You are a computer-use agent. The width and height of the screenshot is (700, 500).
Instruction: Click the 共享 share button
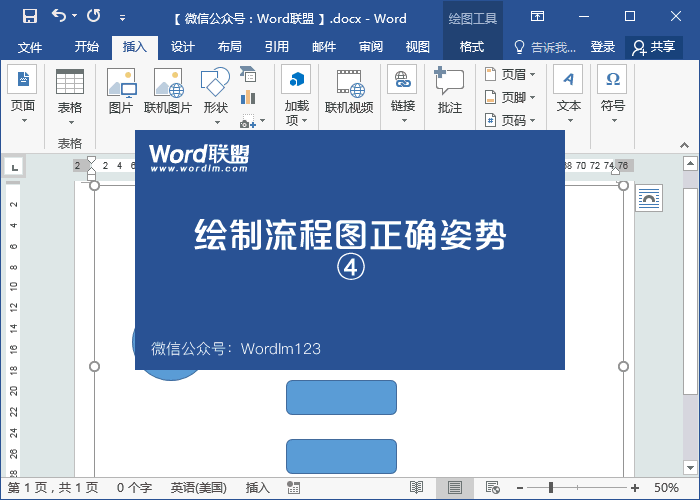tap(654, 47)
